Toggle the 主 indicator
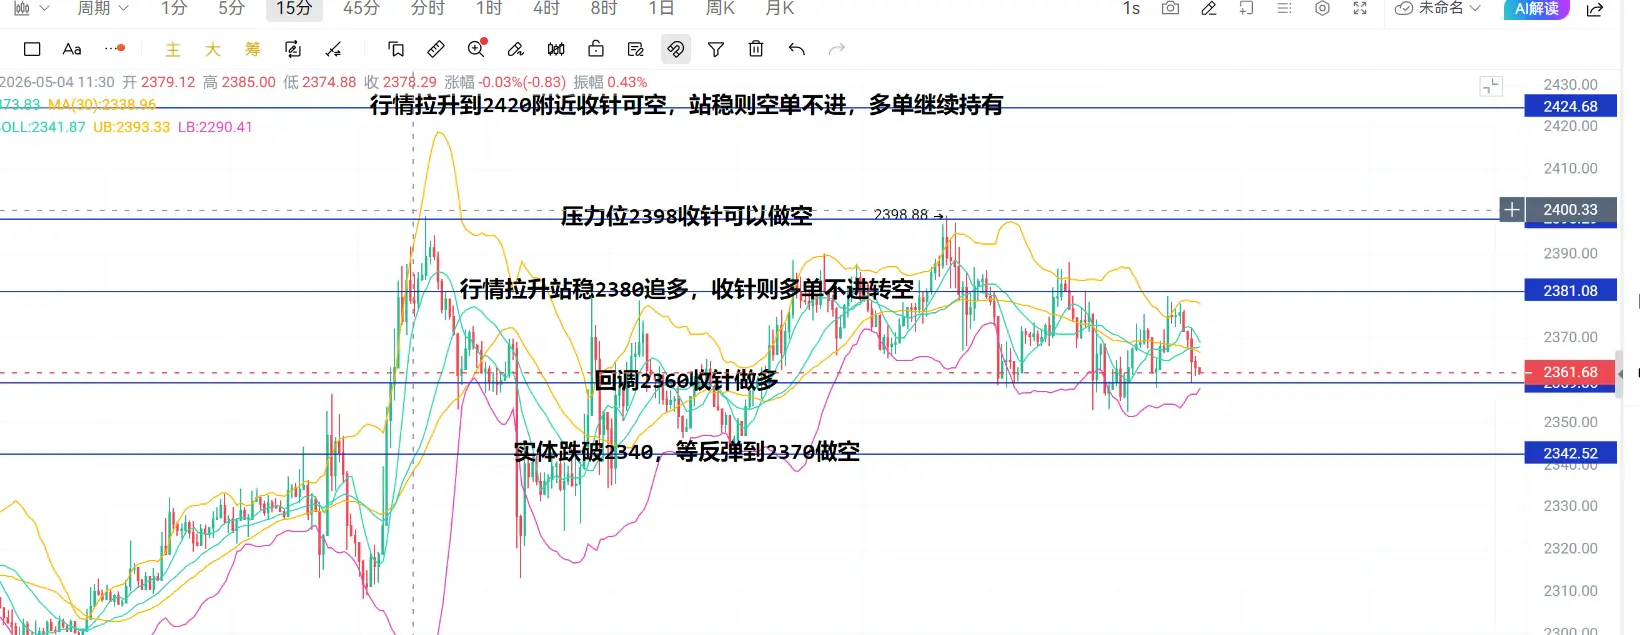The image size is (1640, 635). click(x=173, y=49)
